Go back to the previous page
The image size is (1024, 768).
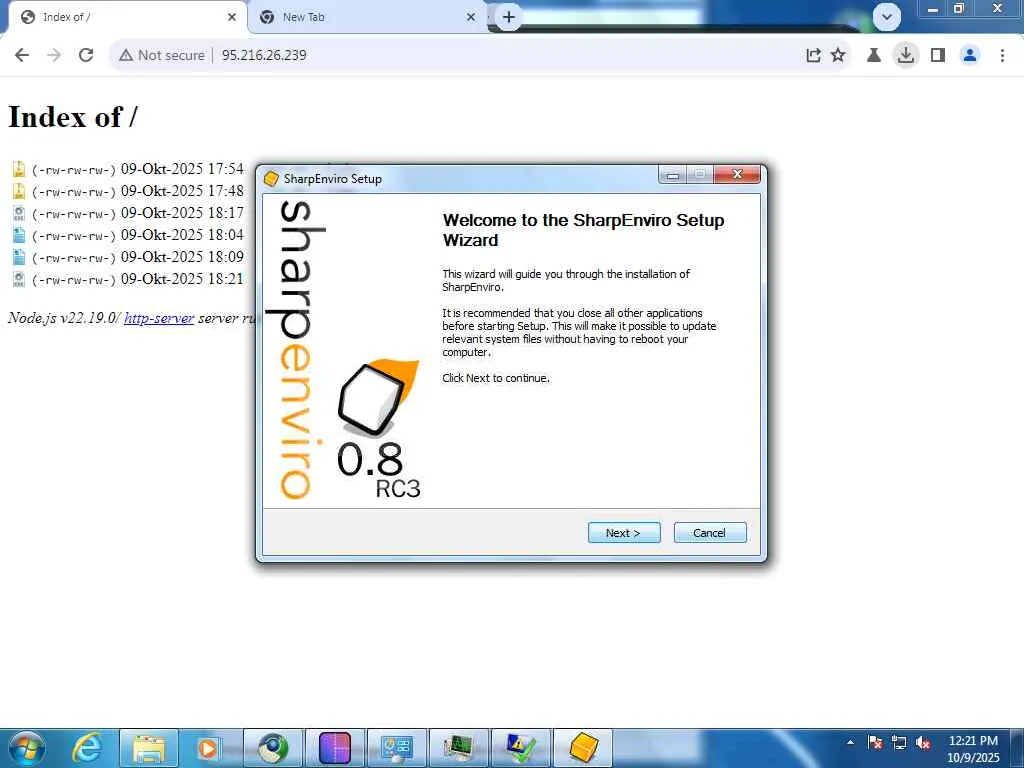tap(22, 56)
